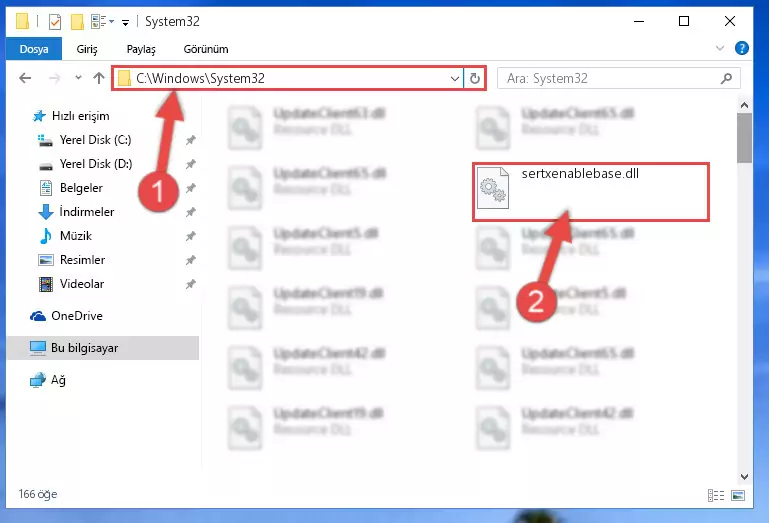Open the File Explorer system menu icon
Image resolution: width=769 pixels, height=523 pixels.
point(22,22)
